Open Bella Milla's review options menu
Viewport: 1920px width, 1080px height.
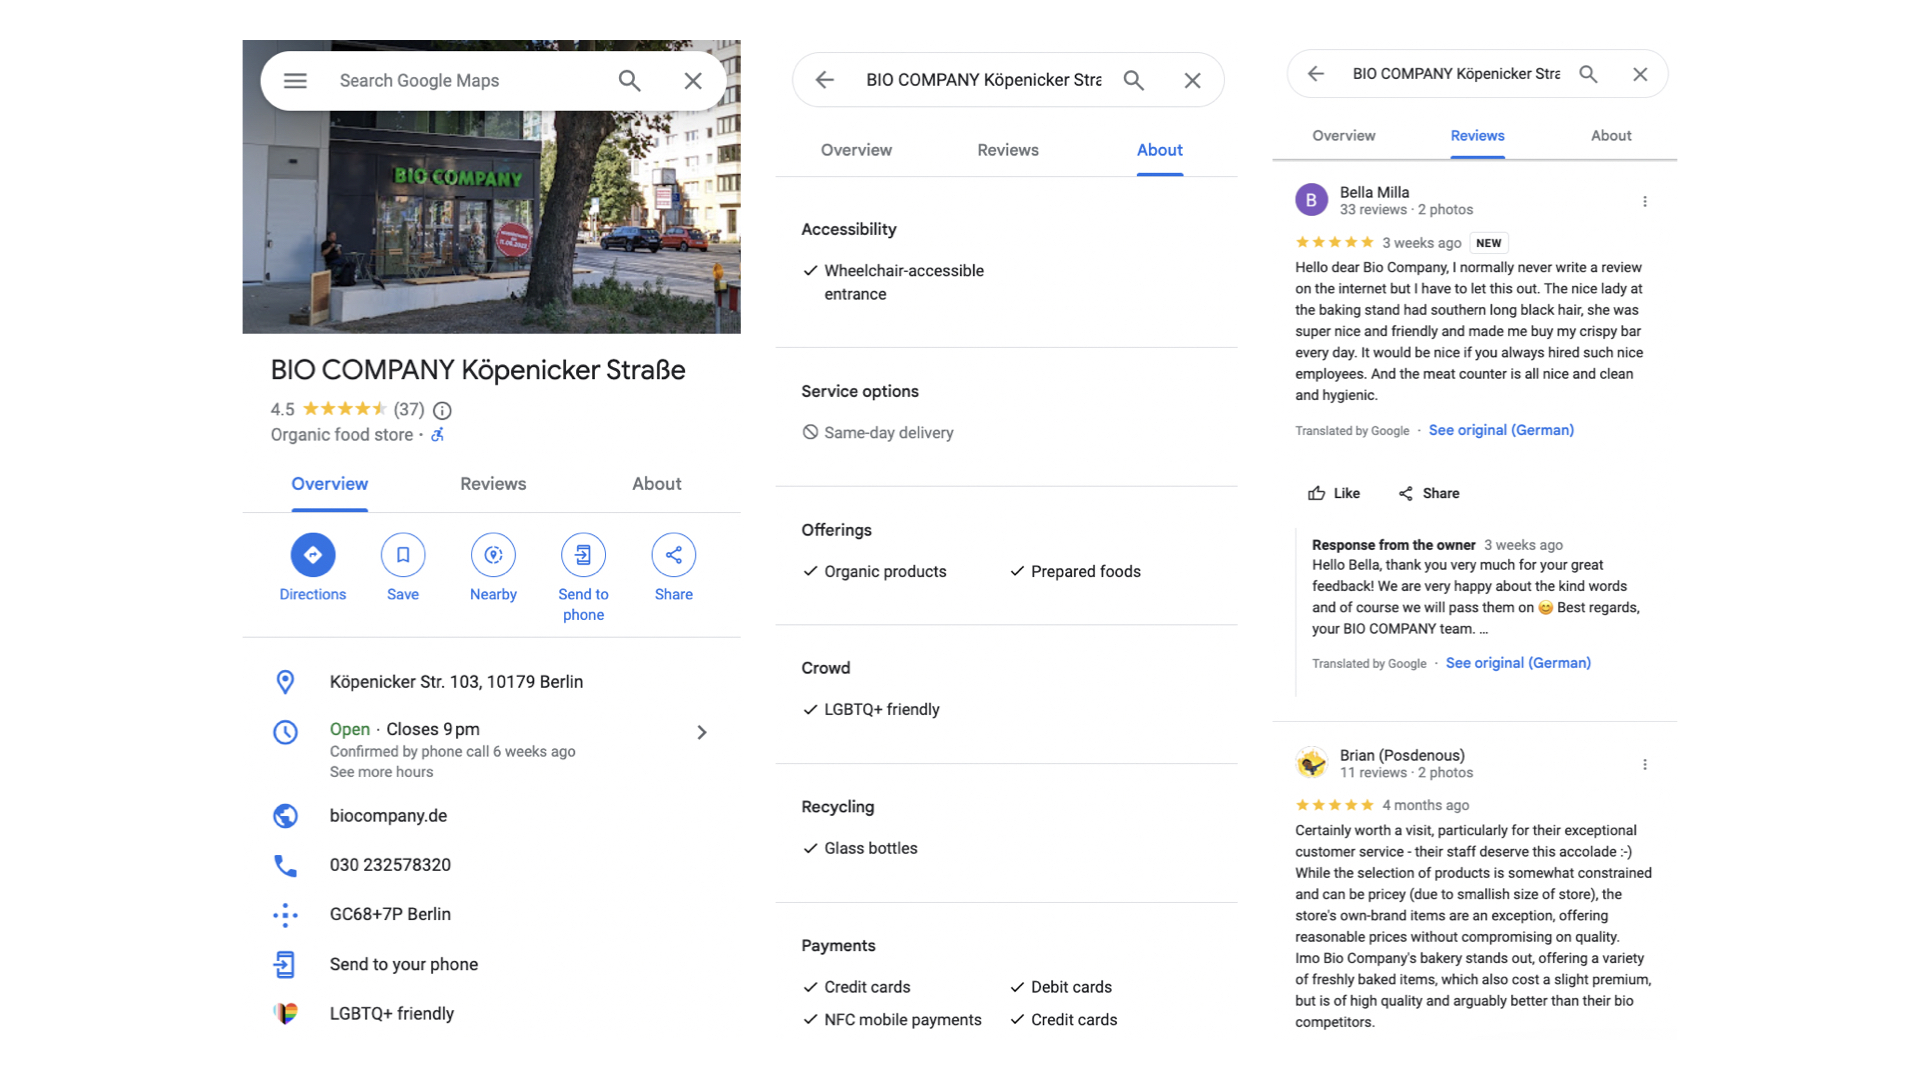(x=1645, y=200)
